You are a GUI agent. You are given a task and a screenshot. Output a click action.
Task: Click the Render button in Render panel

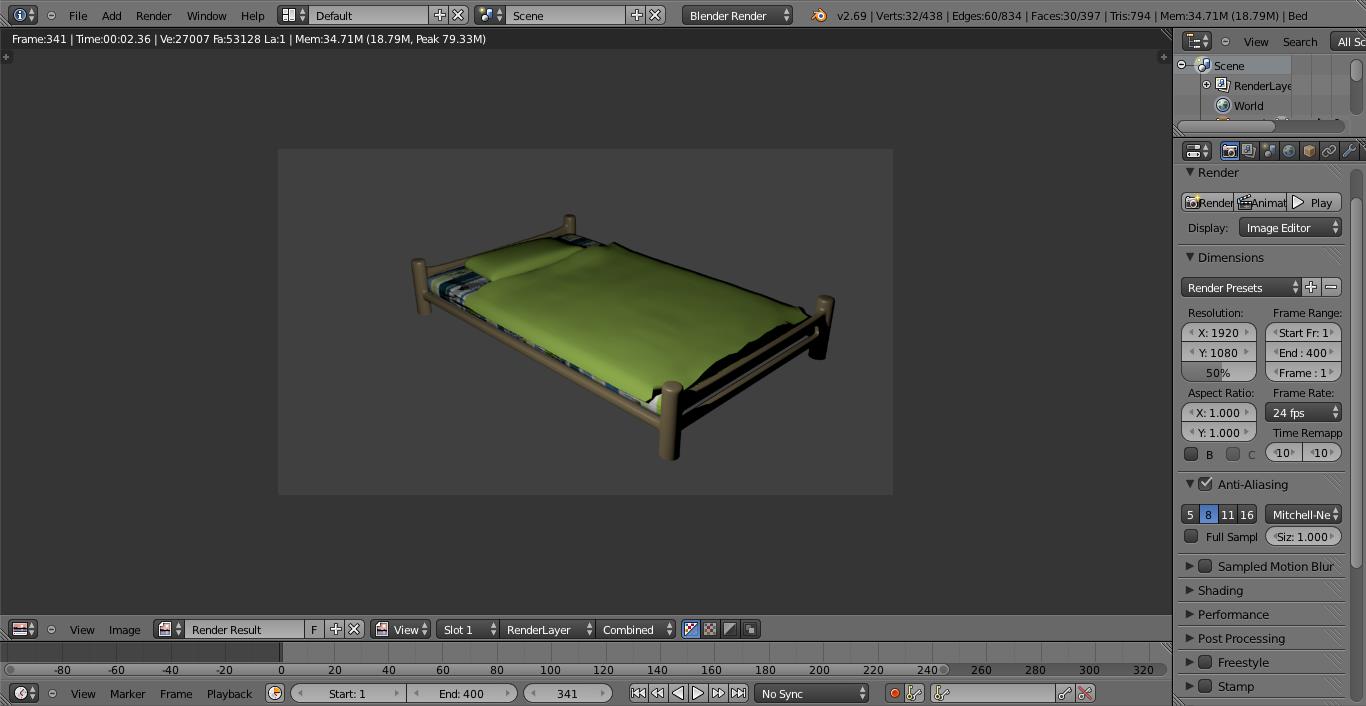click(x=1207, y=202)
